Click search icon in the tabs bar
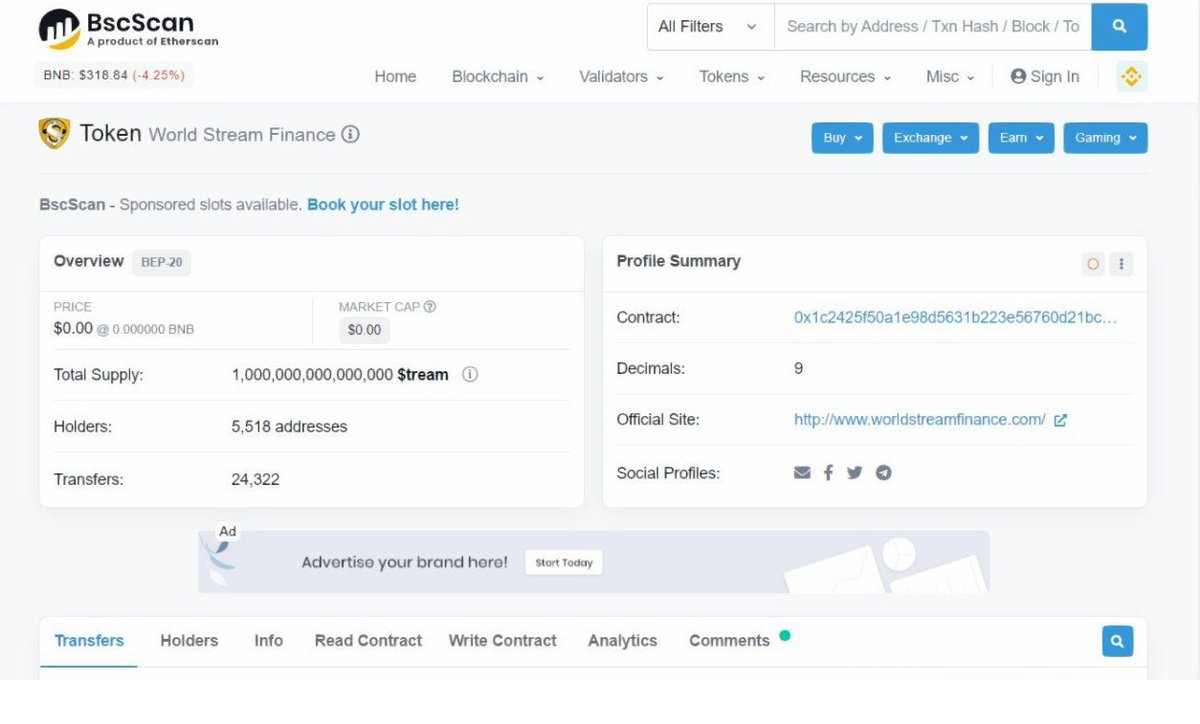This screenshot has width=1200, height=724. pos(1117,641)
